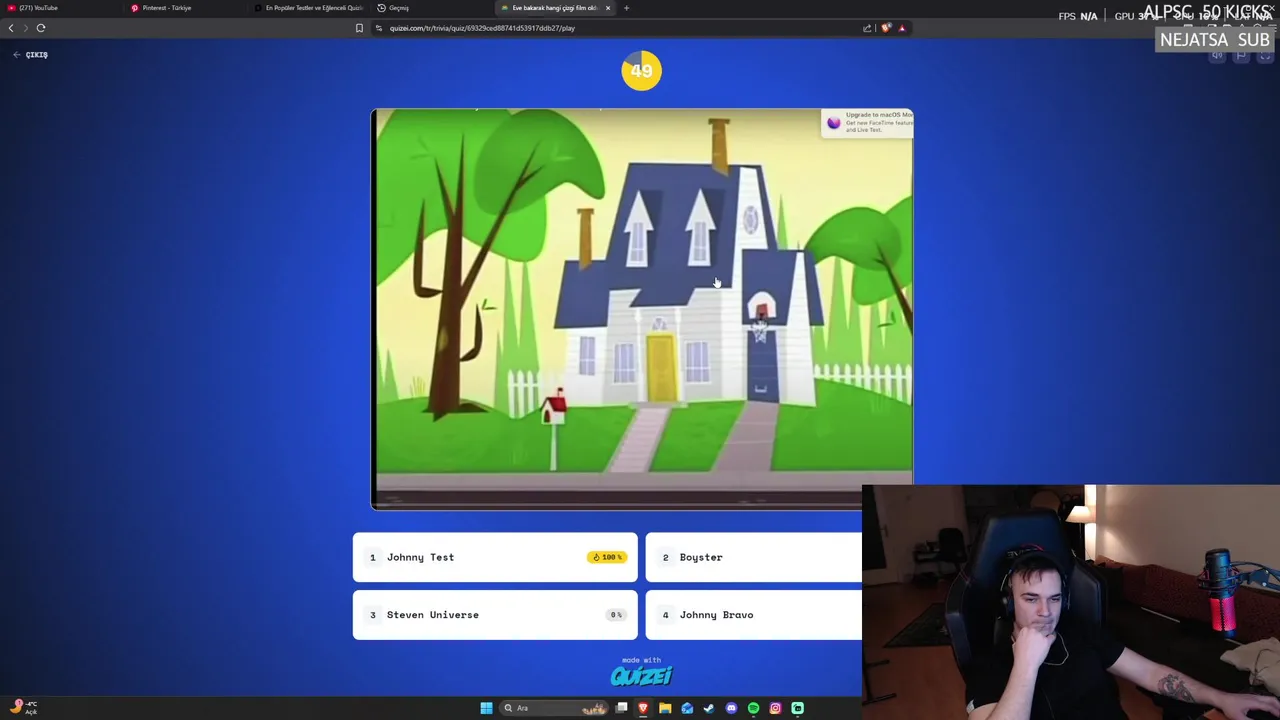Go back in browser history
Screen dimensions: 1280x720
pos(11,28)
